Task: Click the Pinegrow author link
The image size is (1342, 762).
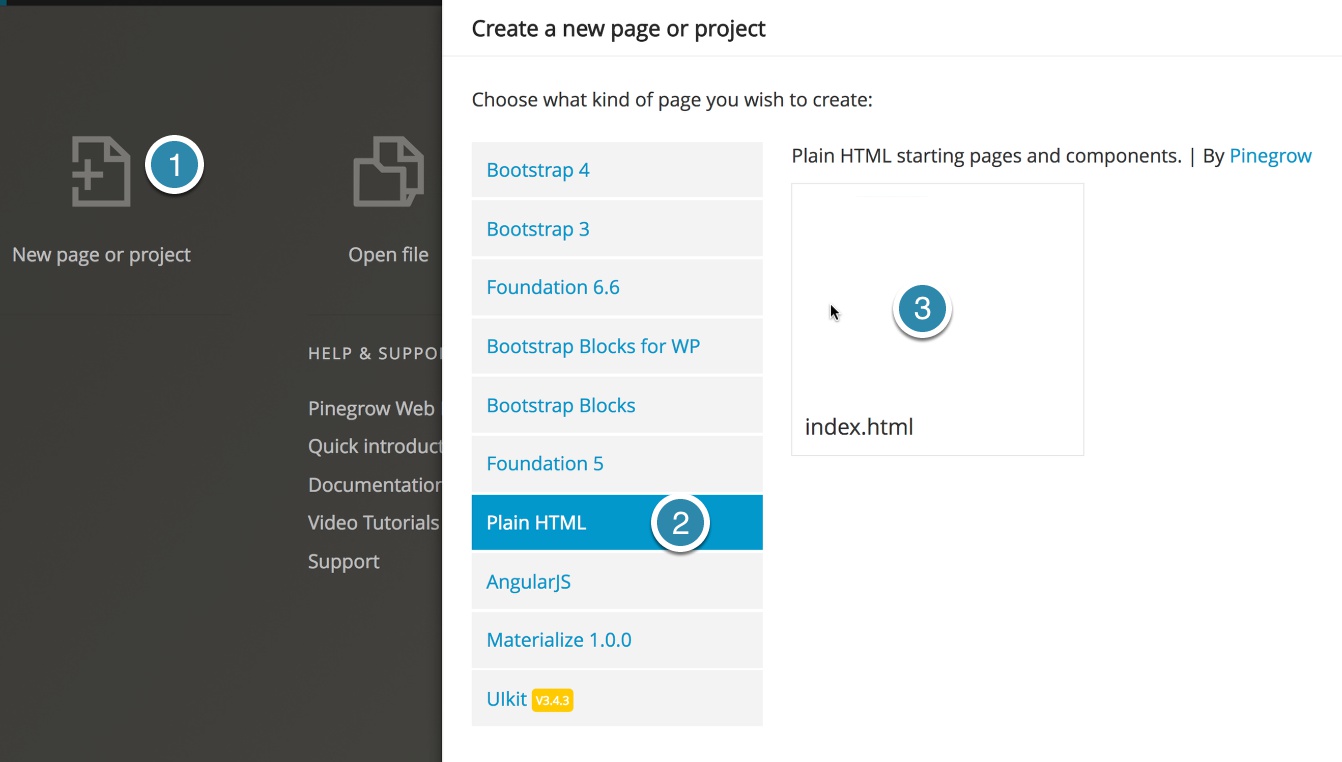Action: coord(1270,155)
